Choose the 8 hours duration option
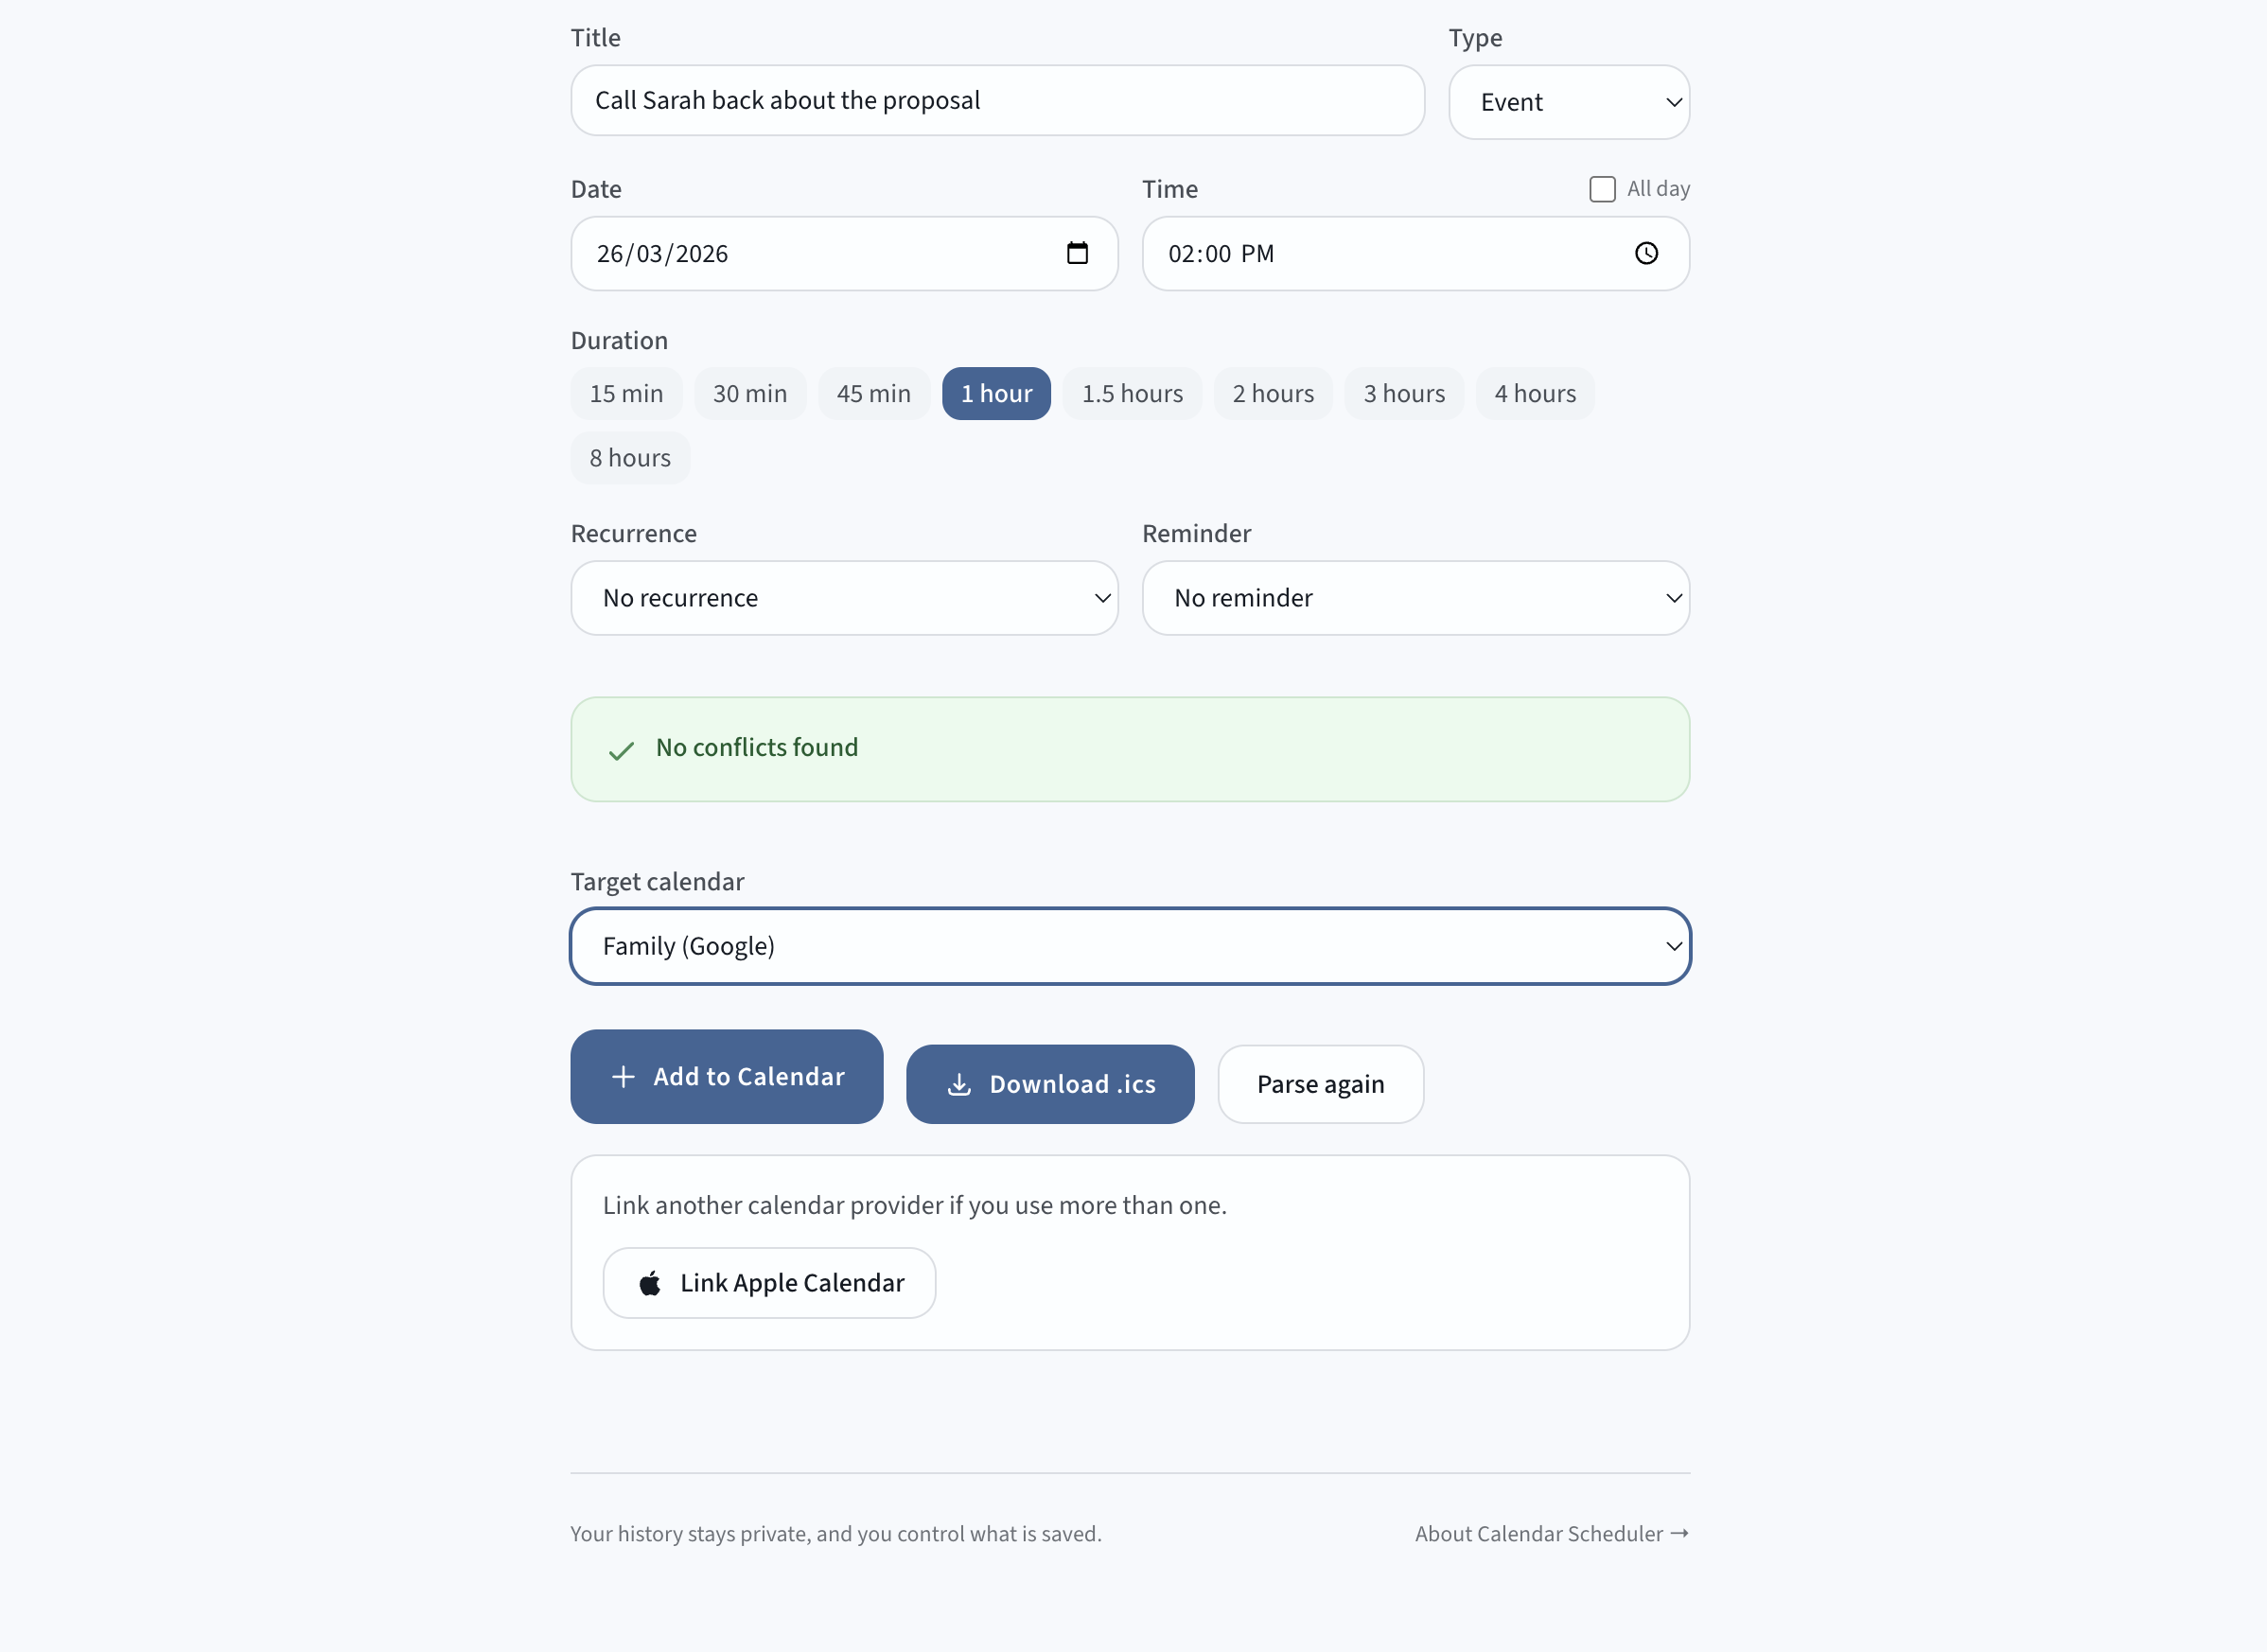The height and width of the screenshot is (1652, 2267). (630, 458)
